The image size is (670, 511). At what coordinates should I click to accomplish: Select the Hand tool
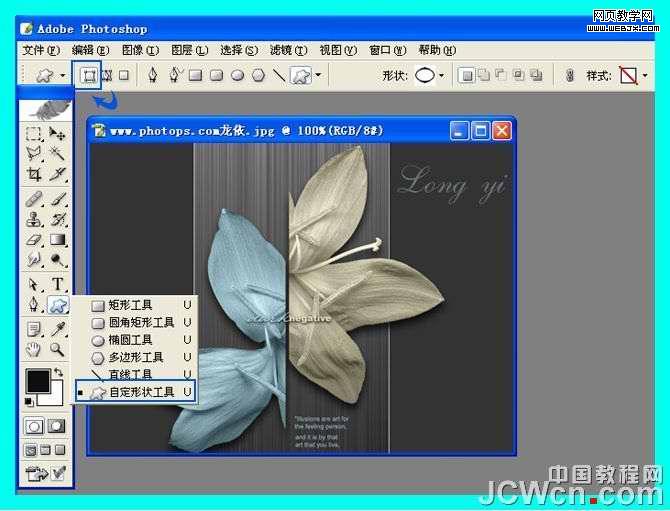[x=33, y=349]
